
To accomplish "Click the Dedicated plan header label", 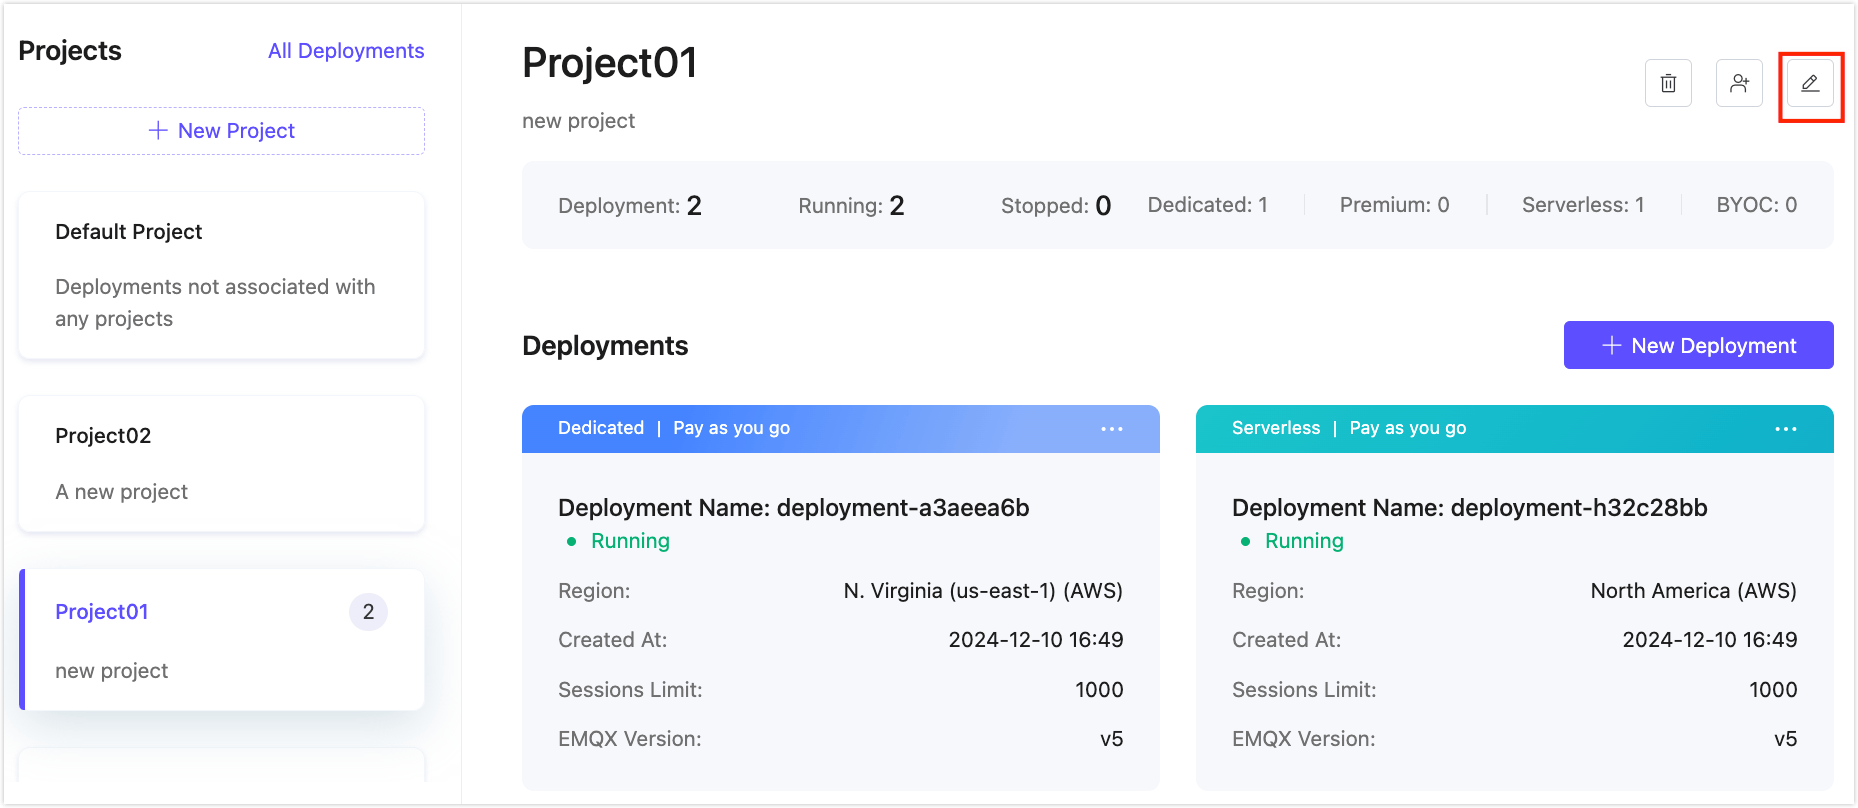I will [600, 428].
